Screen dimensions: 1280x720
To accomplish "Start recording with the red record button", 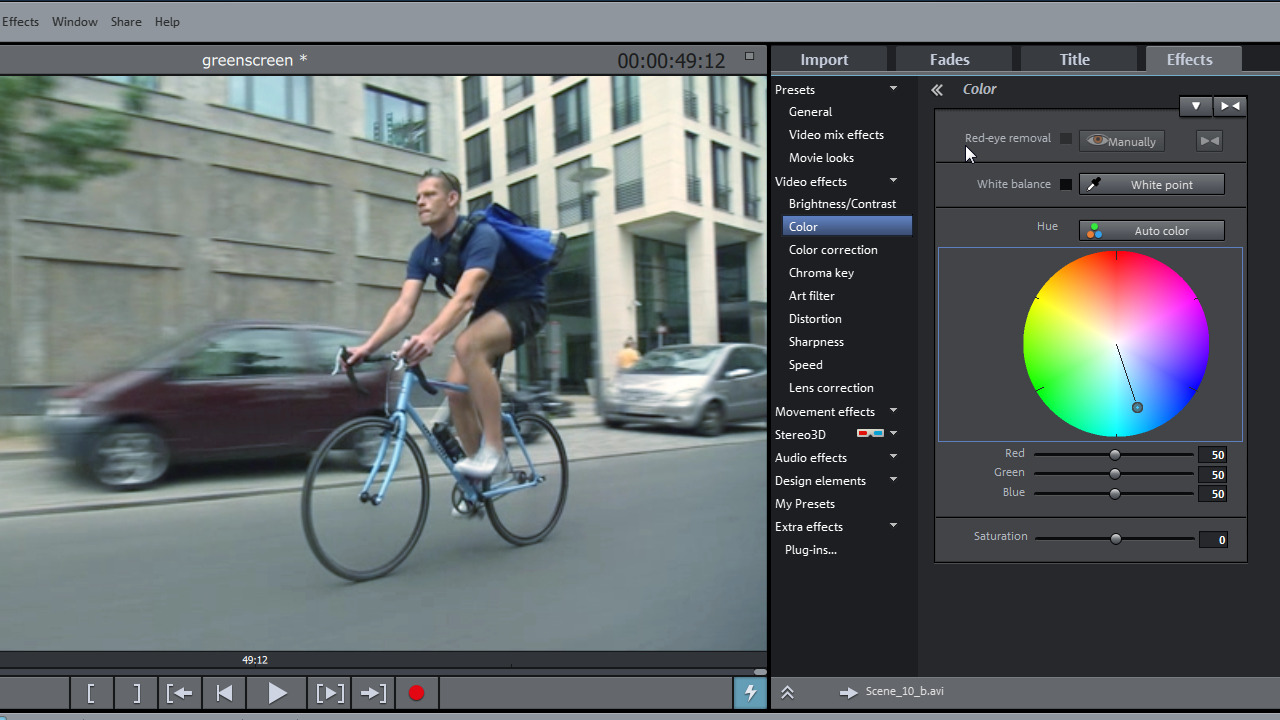I will (416, 693).
